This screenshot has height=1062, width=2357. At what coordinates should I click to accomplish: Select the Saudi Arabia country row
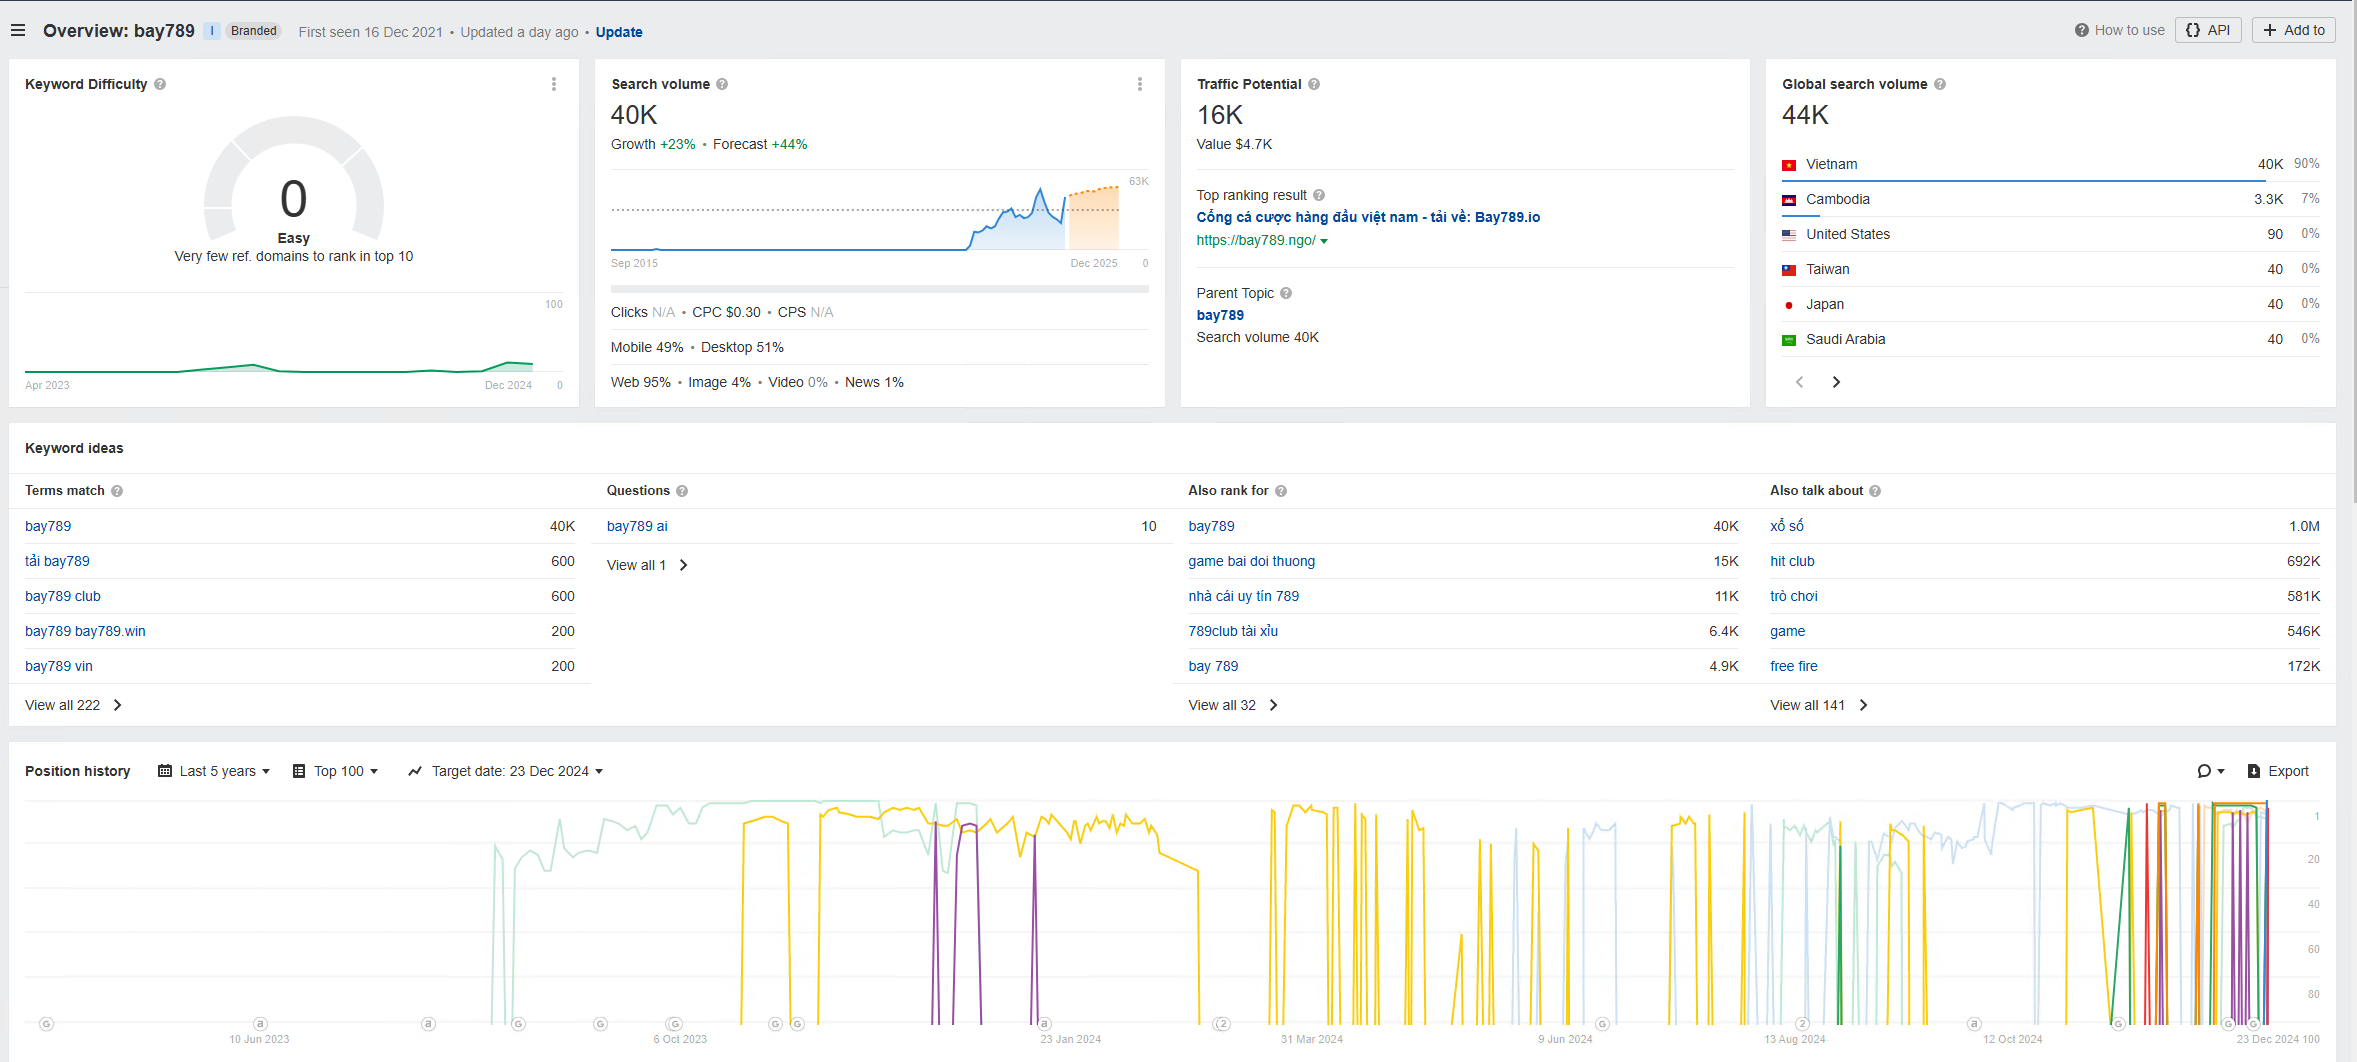point(2050,339)
